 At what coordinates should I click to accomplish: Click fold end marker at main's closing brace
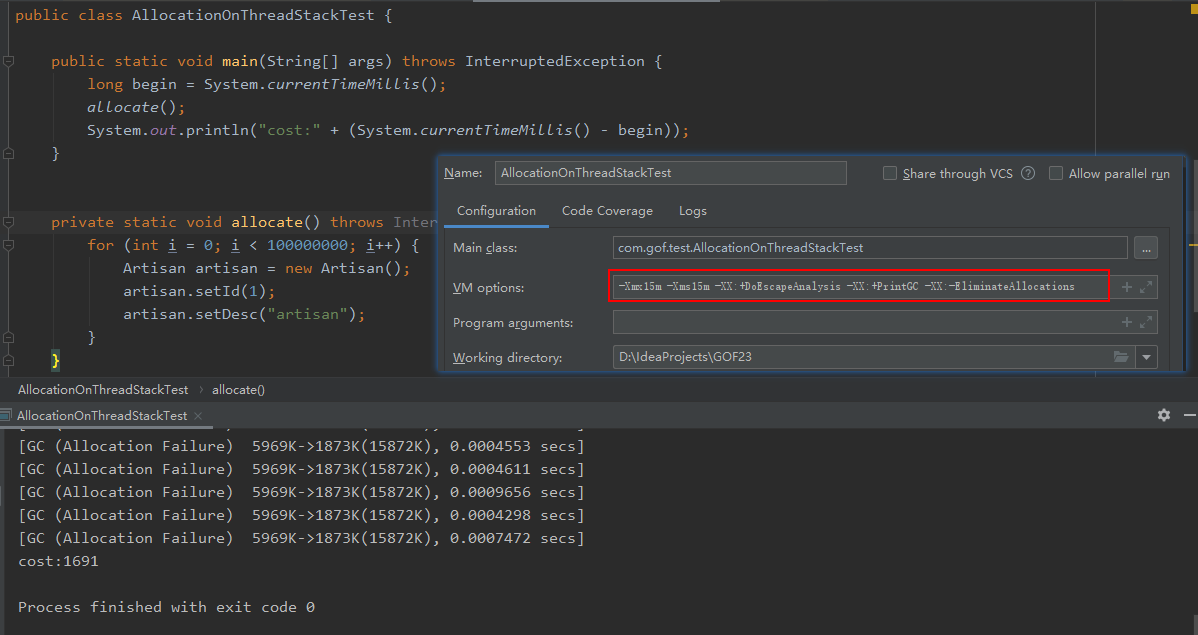coord(8,154)
